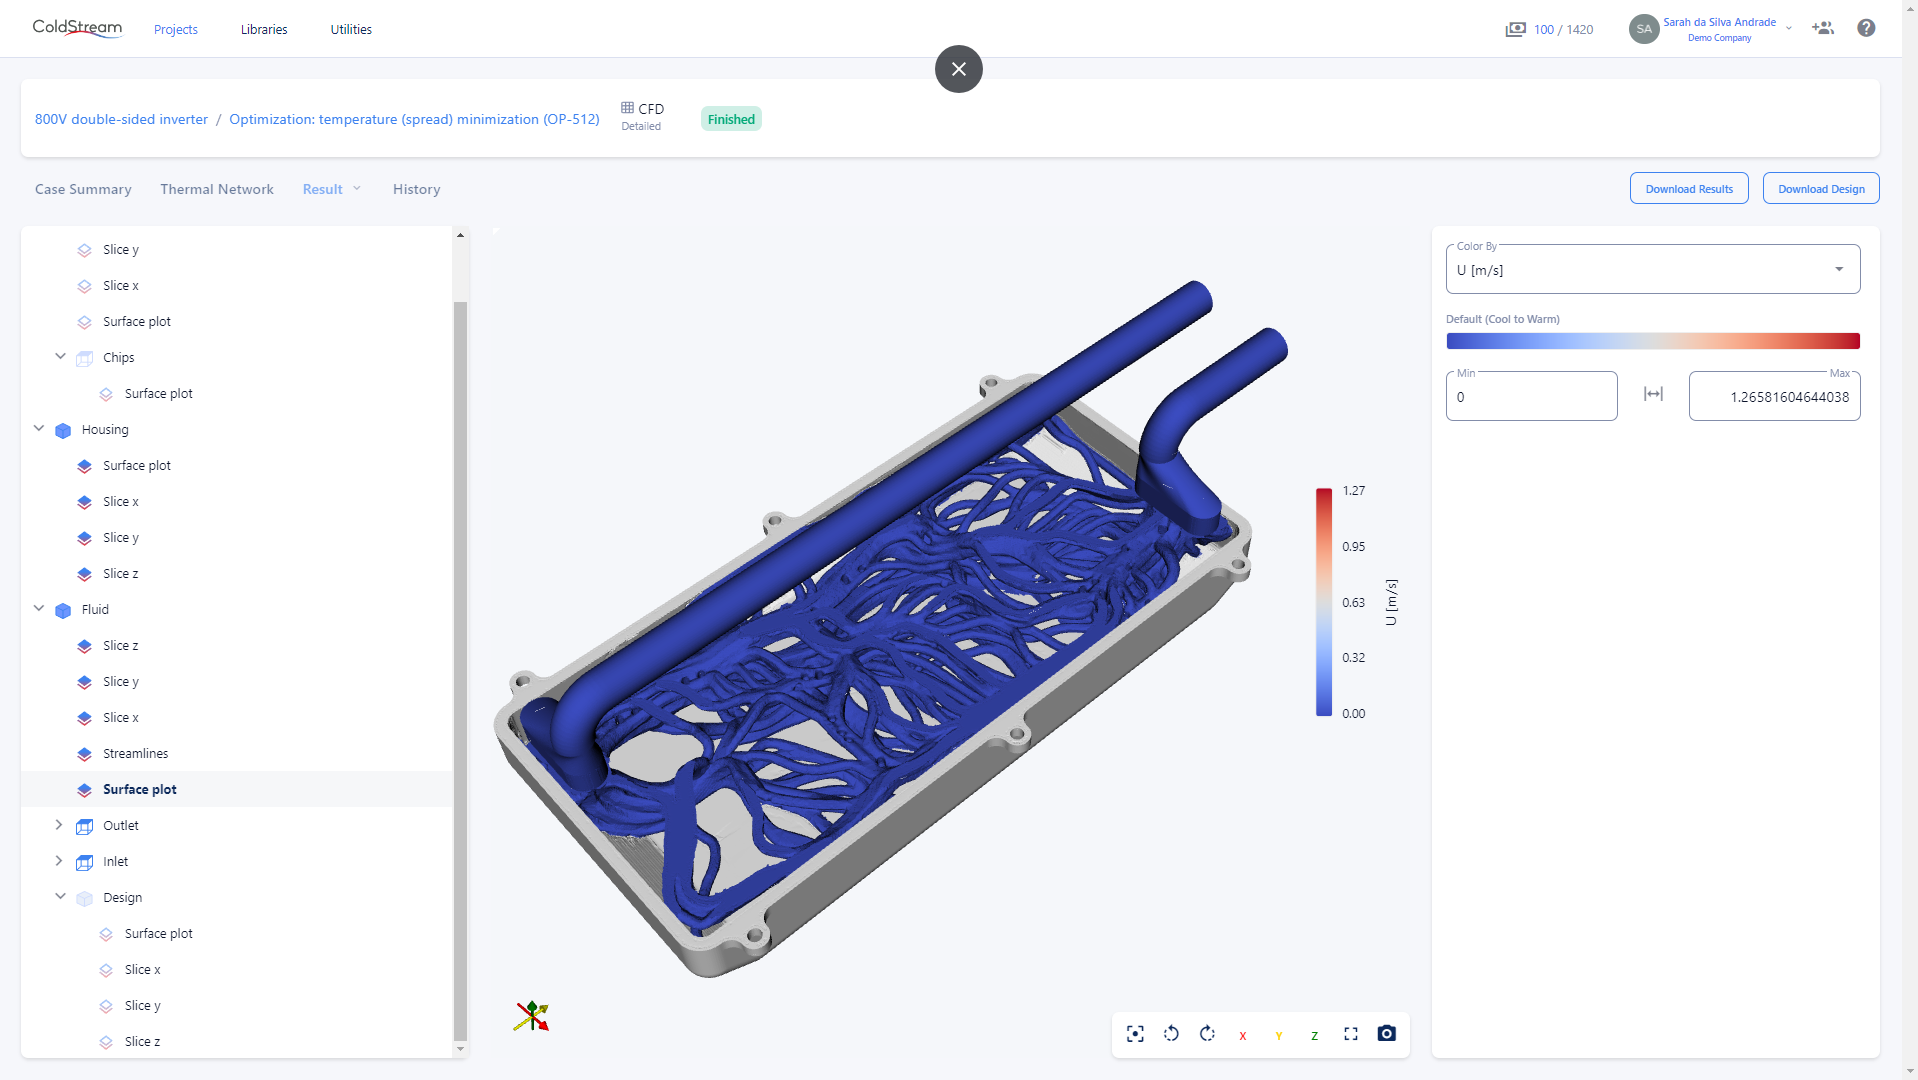
Task: Click the fit-to-view center icon
Action: pyautogui.click(x=1135, y=1034)
